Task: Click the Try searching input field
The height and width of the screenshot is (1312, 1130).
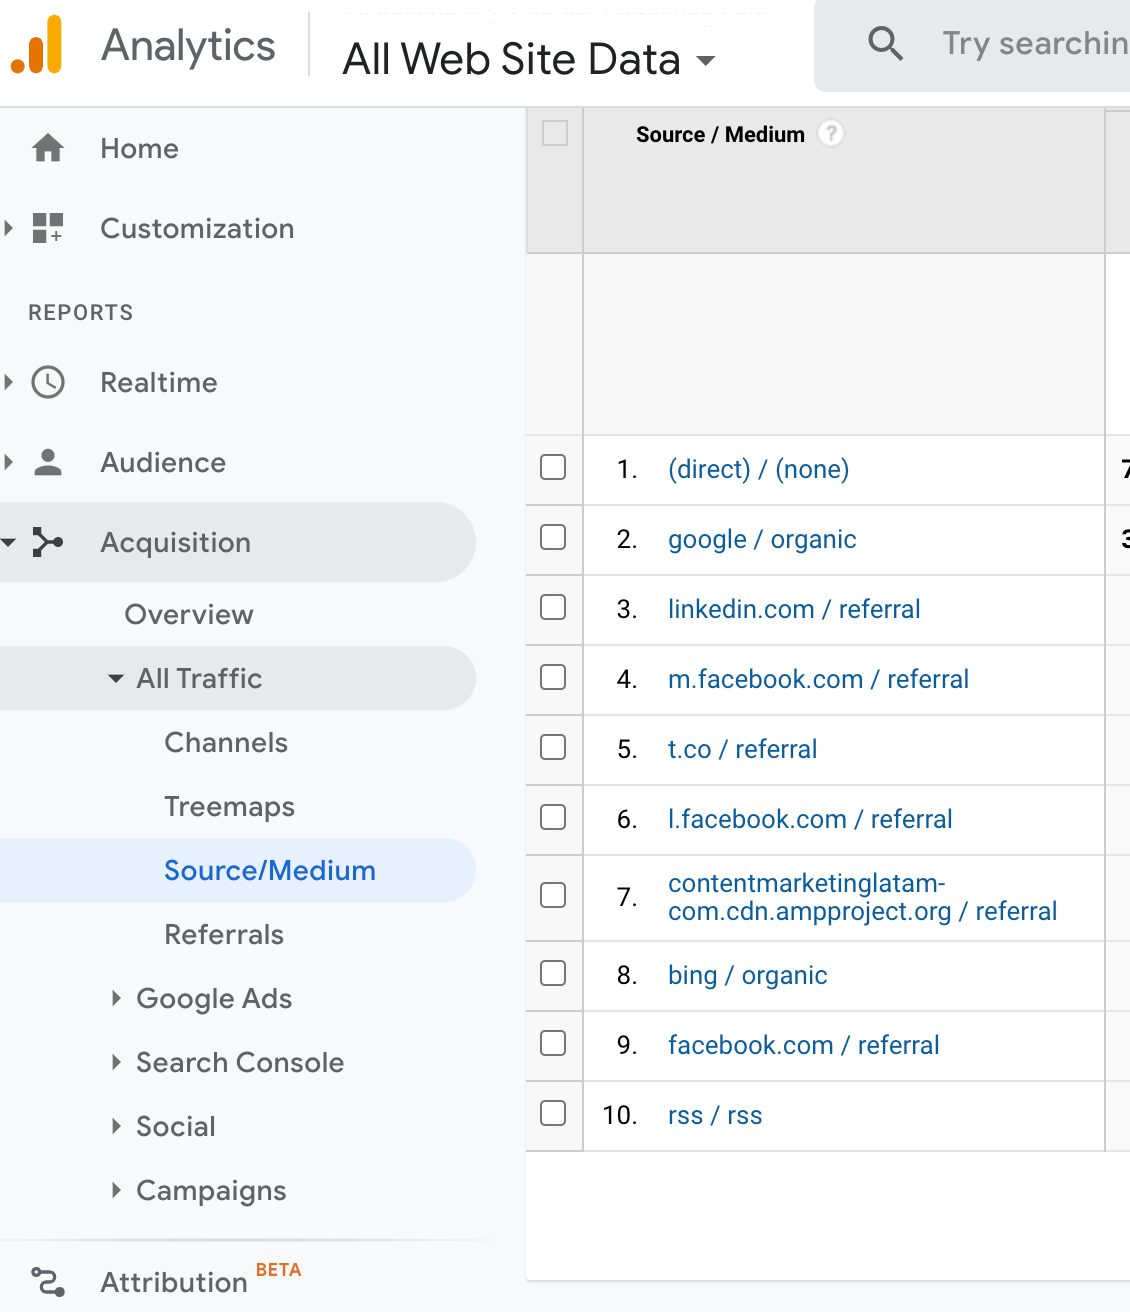Action: pyautogui.click(x=1030, y=44)
